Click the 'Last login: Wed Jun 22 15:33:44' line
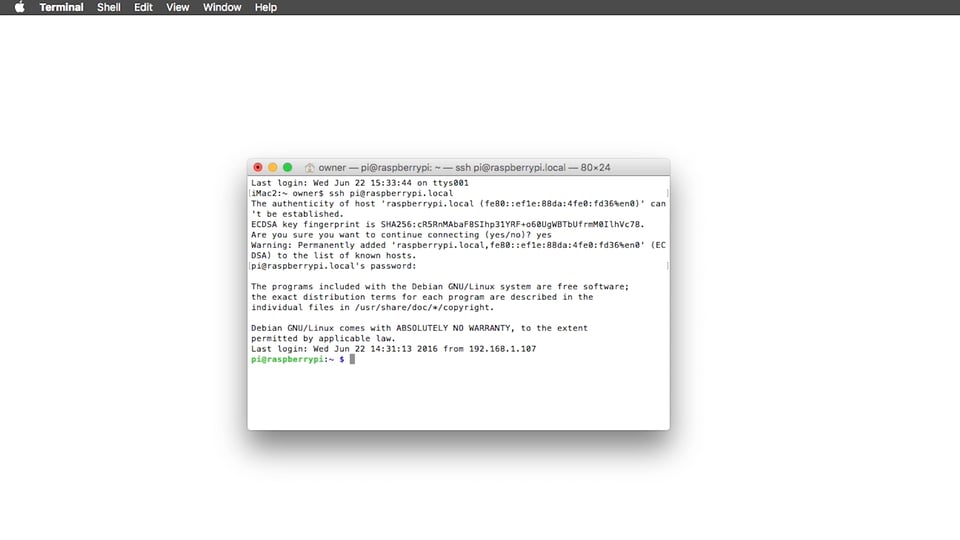This screenshot has width=960, height=540. pos(360,183)
